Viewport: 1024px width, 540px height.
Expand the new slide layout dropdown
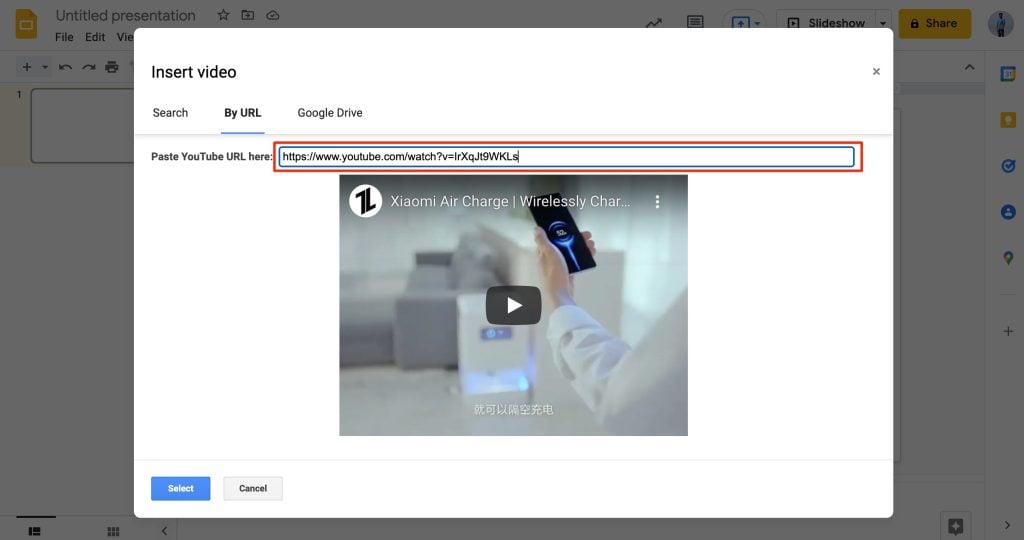[45, 67]
